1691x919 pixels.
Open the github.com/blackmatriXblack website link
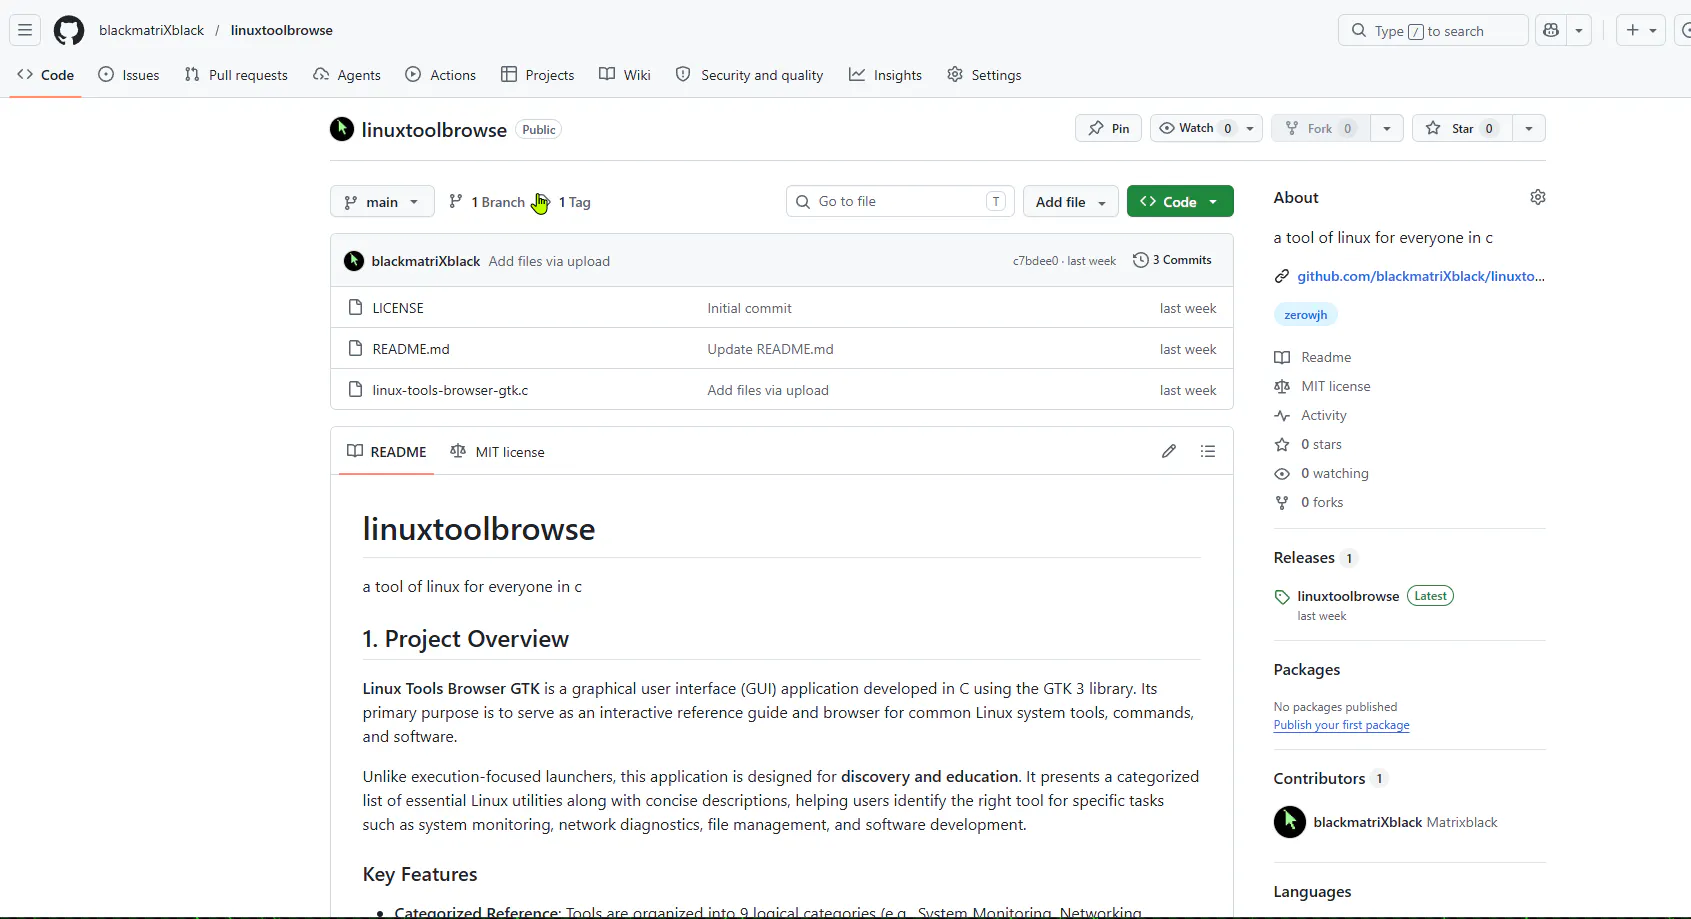pos(1420,276)
